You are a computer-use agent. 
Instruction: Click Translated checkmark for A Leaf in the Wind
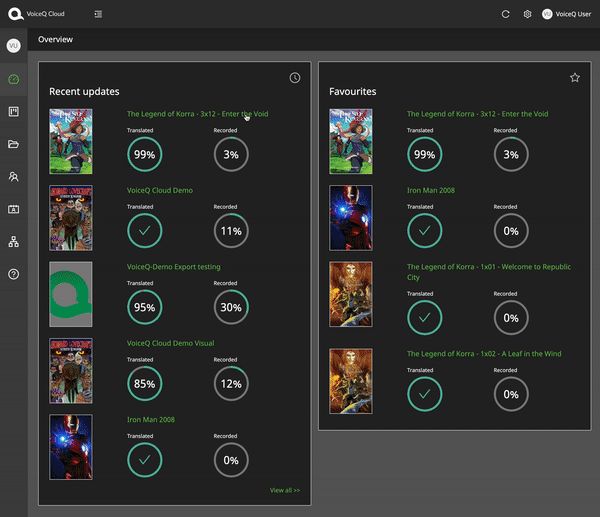[x=425, y=394]
